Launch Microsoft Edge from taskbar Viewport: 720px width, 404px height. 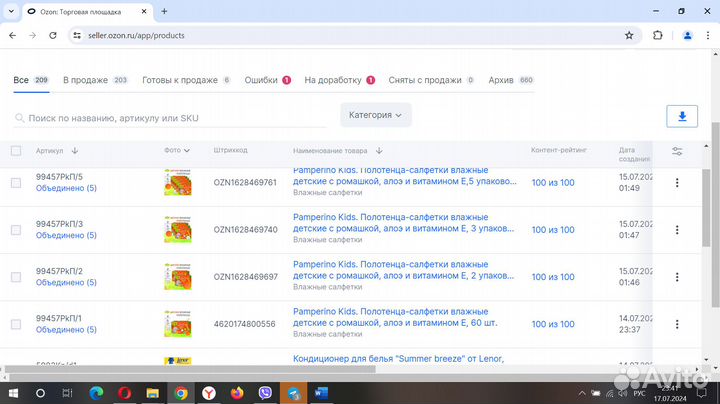pos(96,393)
